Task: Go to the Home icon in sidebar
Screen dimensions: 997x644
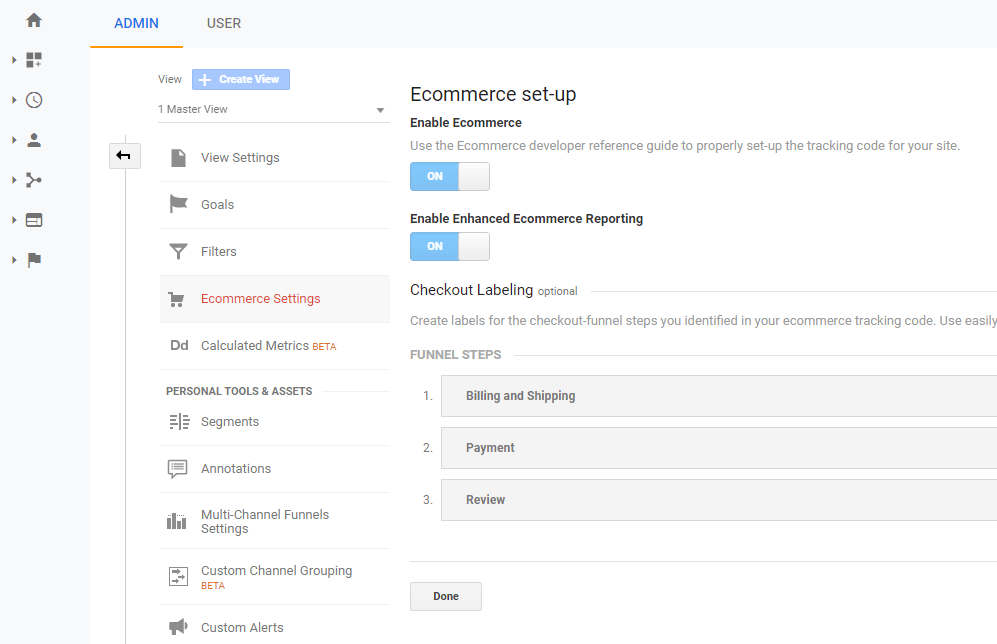Action: (x=34, y=20)
